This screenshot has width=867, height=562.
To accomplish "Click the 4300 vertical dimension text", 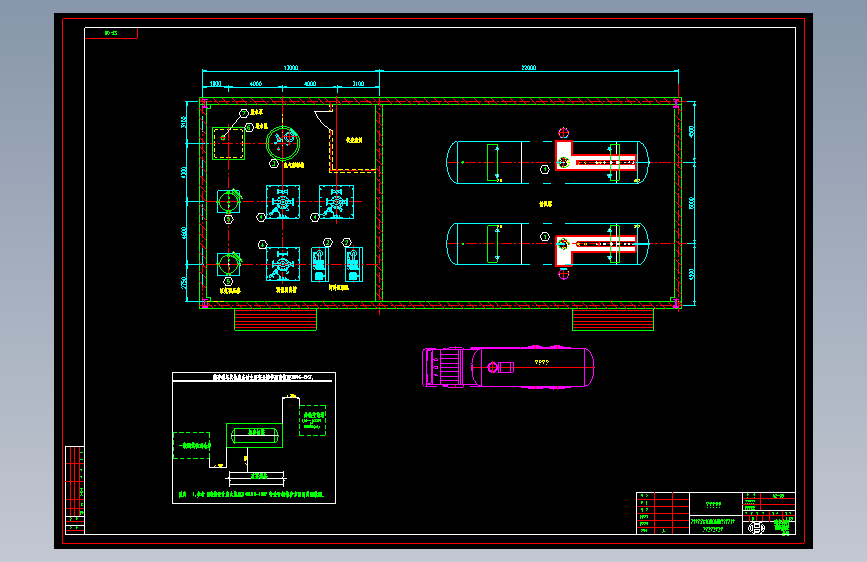I will point(184,173).
